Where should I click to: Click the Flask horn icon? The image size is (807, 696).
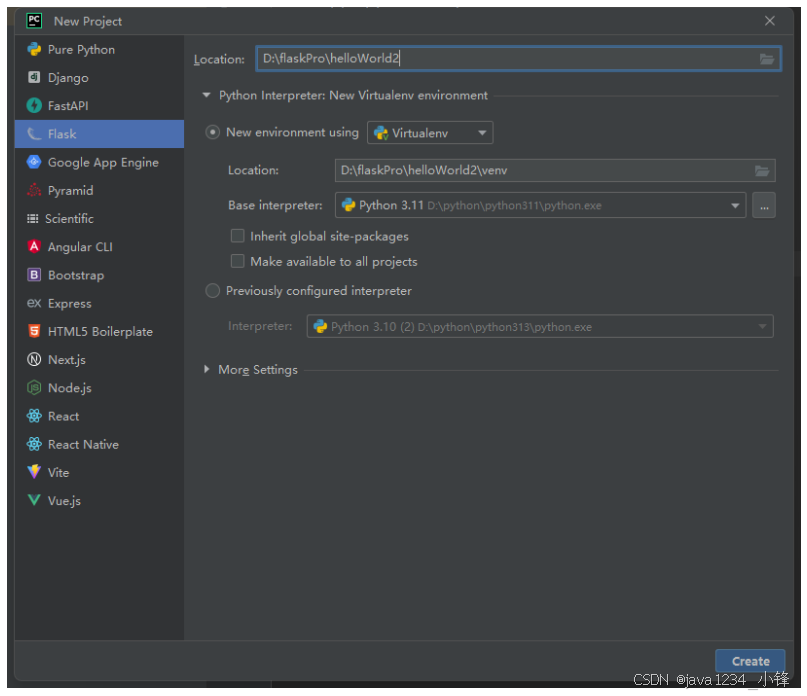(34, 134)
